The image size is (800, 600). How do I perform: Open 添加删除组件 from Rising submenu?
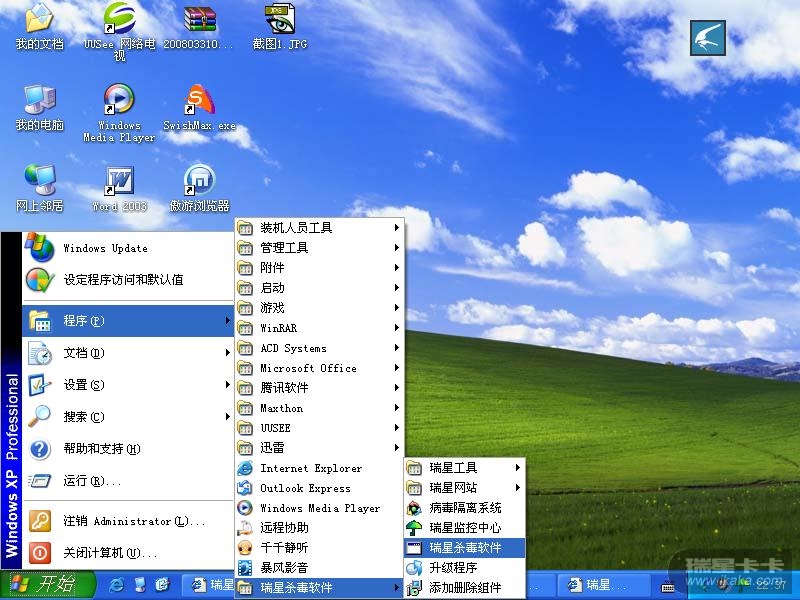(464, 588)
